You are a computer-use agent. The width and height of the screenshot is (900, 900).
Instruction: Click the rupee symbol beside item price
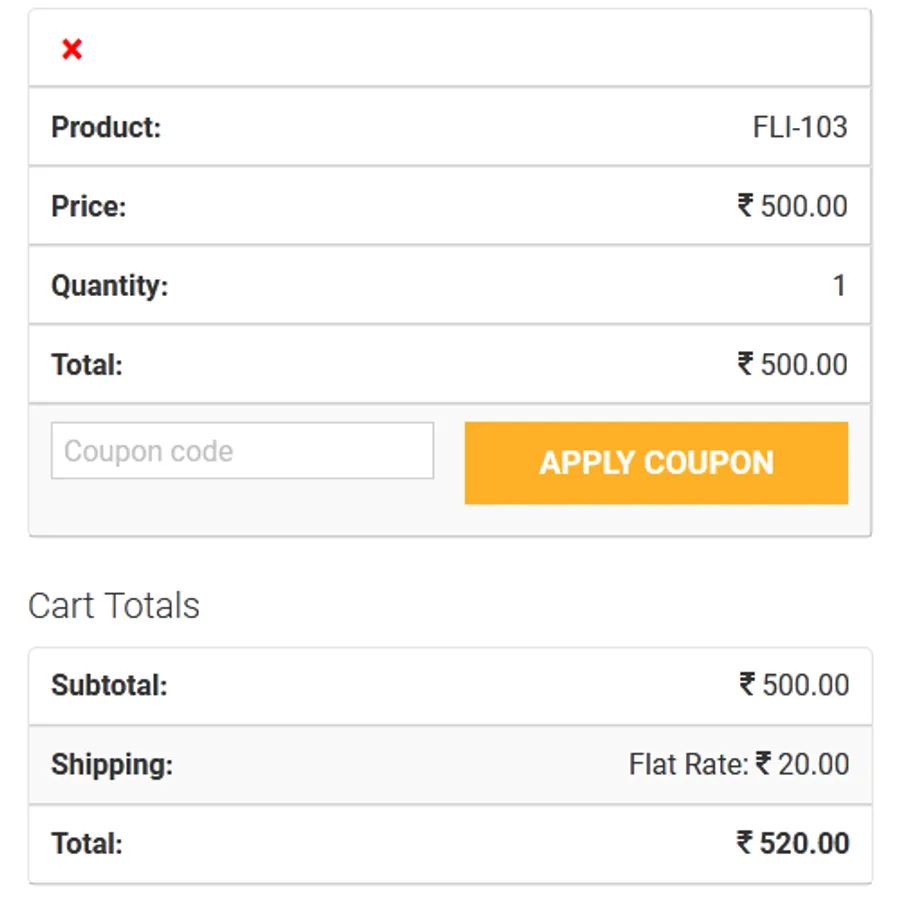coord(745,206)
